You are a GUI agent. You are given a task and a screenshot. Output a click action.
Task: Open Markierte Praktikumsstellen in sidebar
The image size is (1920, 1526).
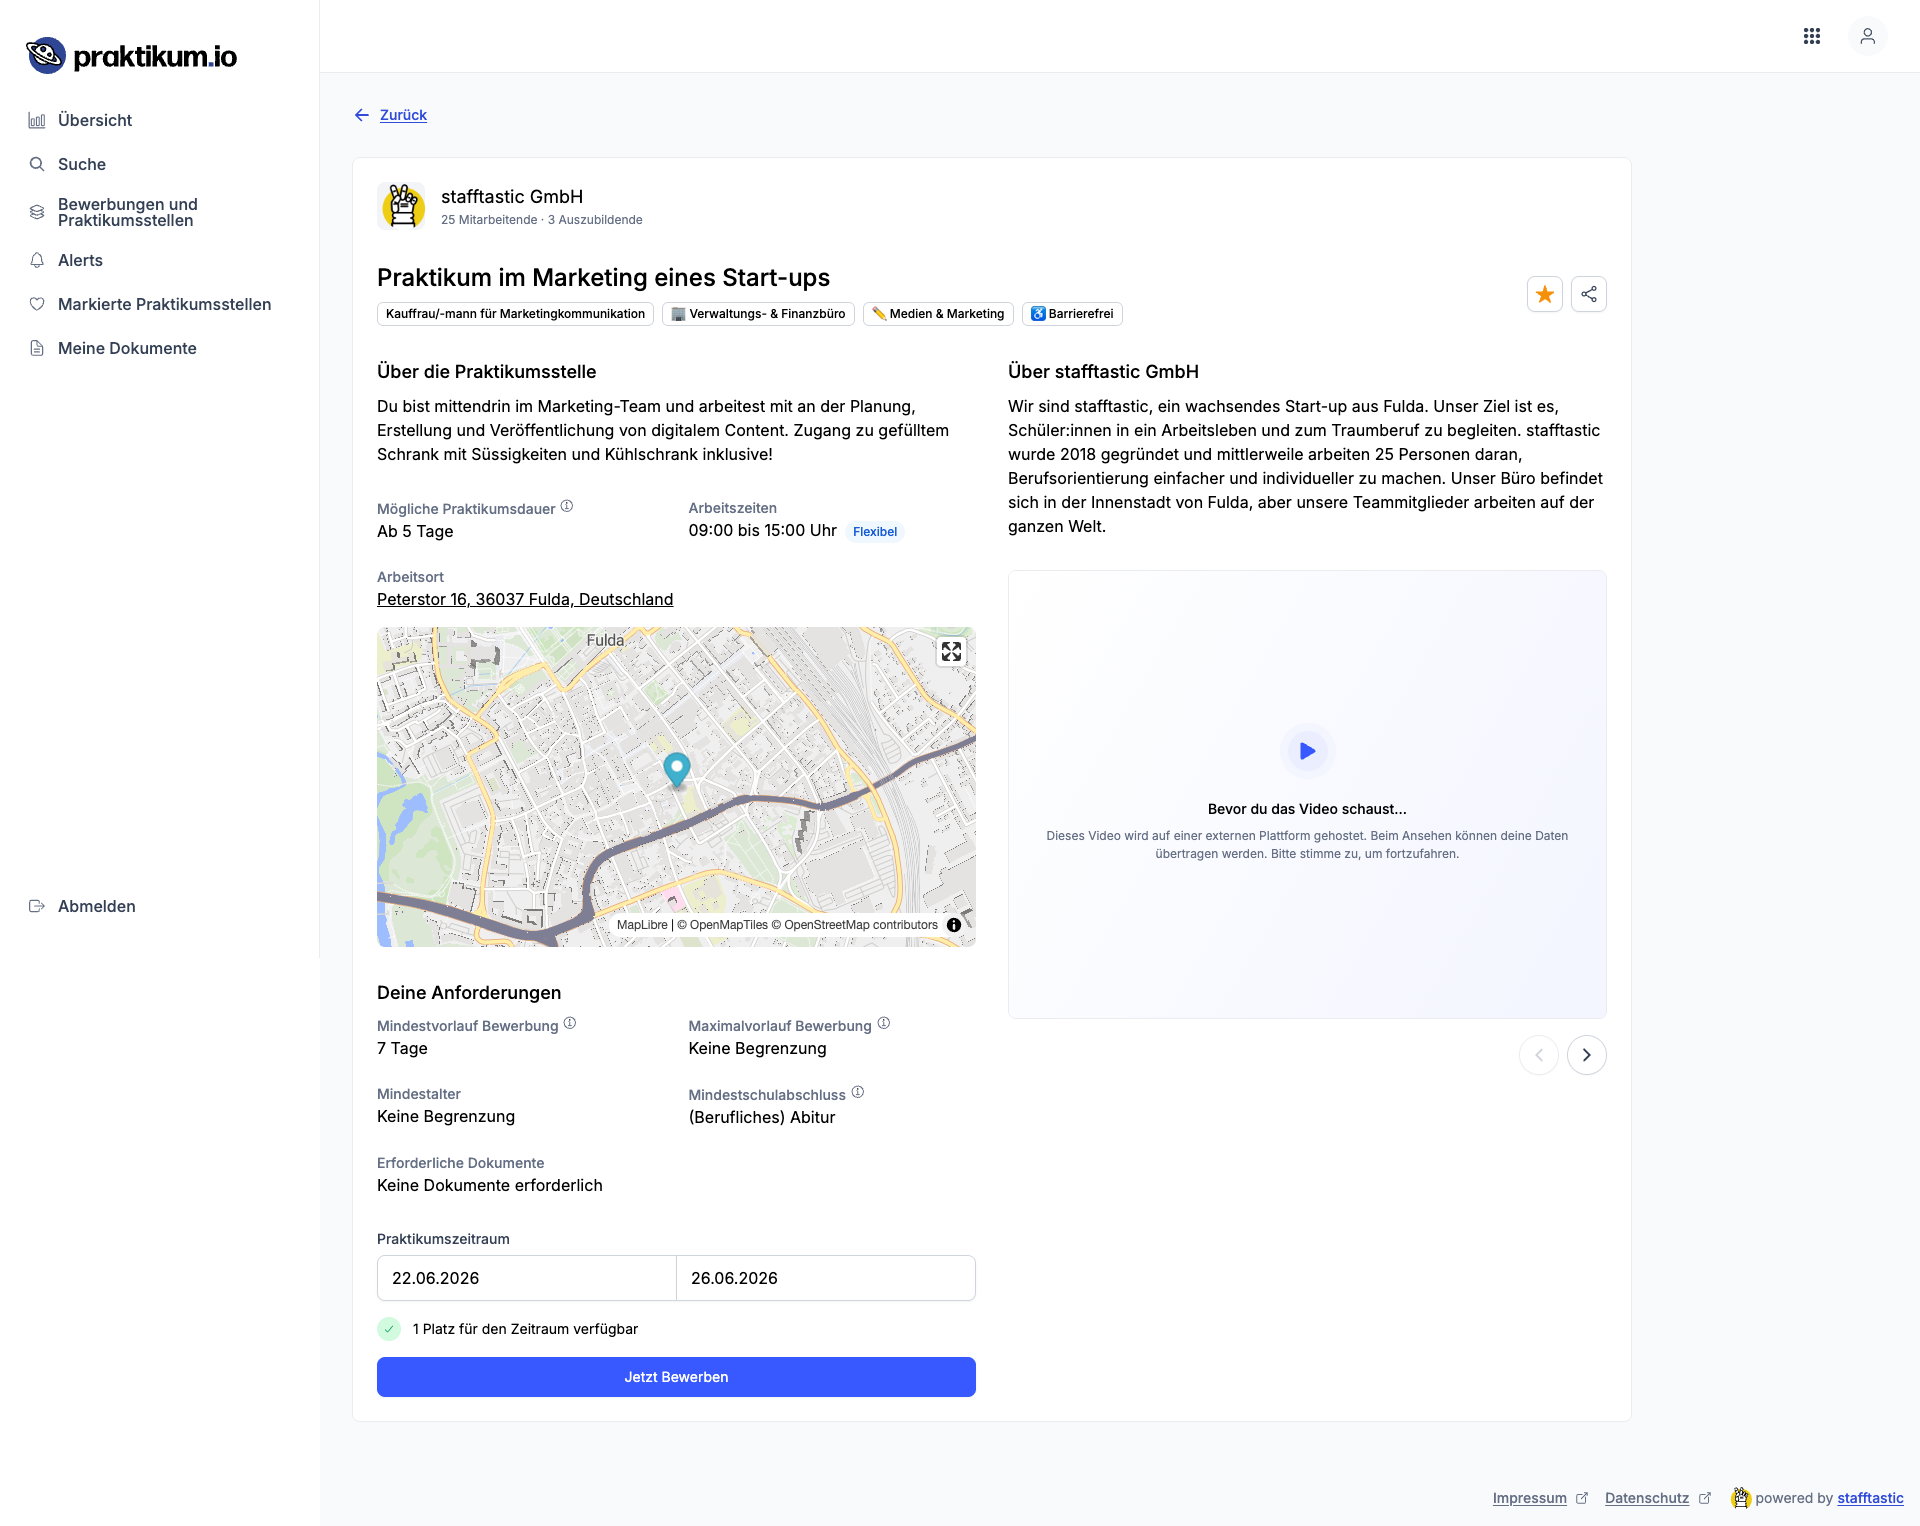(164, 304)
